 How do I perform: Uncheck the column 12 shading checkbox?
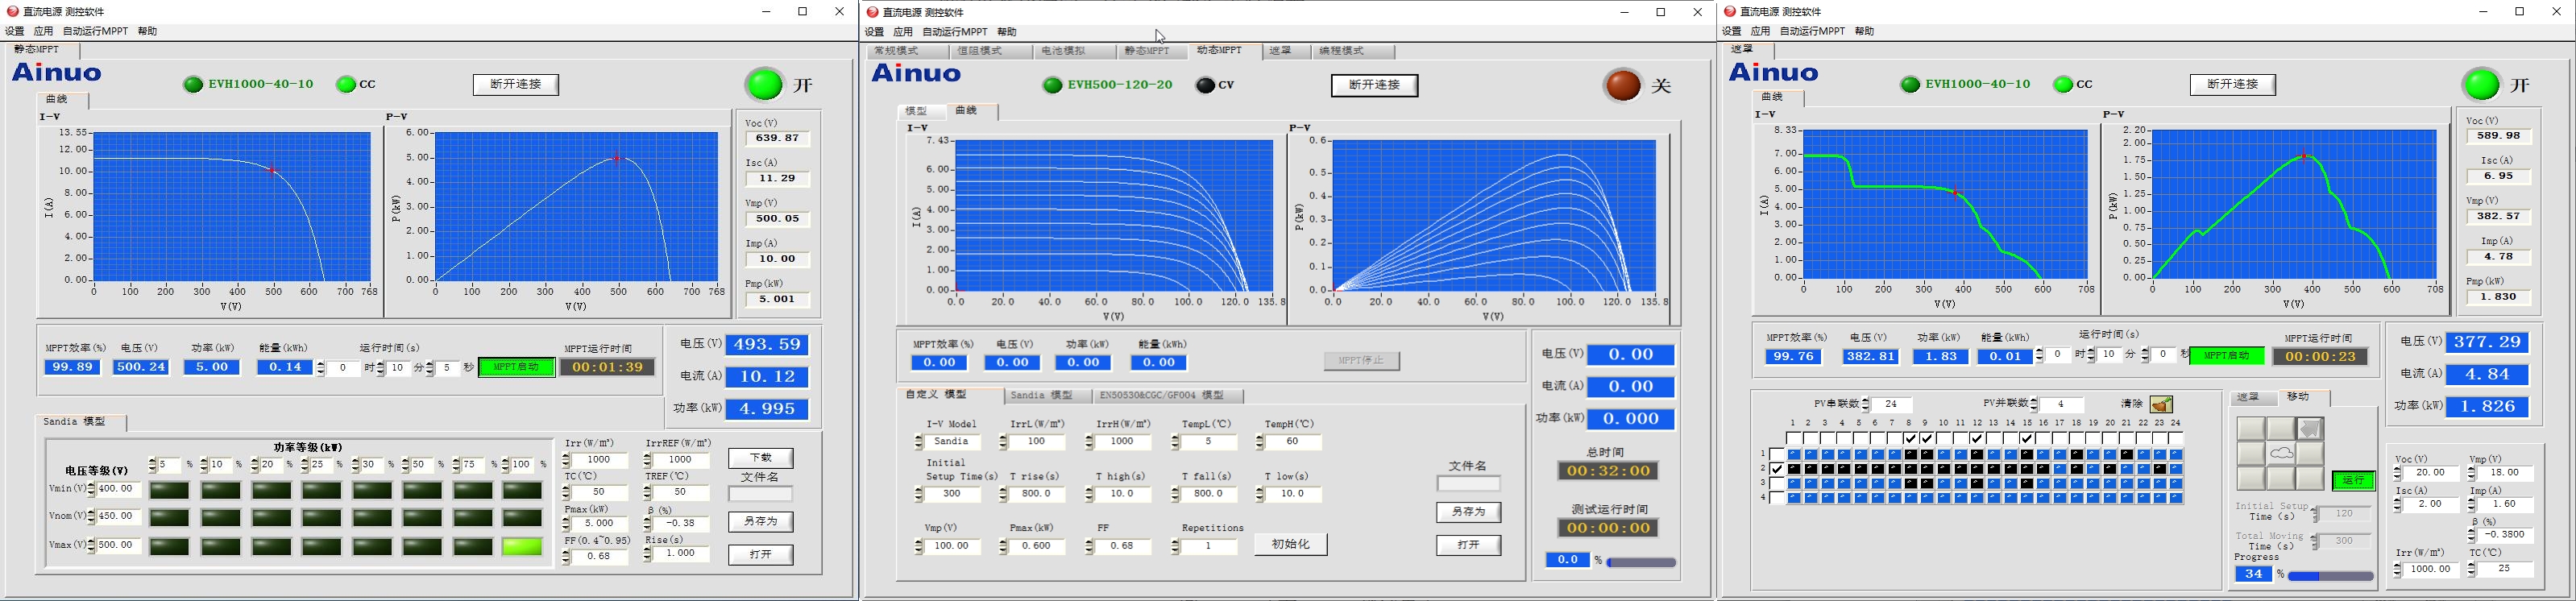coord(1976,438)
